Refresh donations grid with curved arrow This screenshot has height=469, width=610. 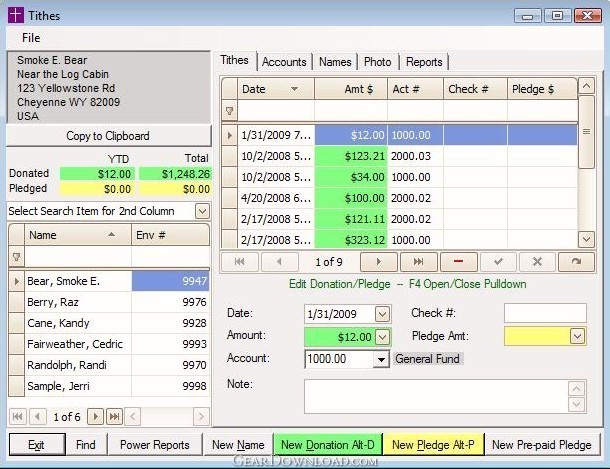click(576, 261)
